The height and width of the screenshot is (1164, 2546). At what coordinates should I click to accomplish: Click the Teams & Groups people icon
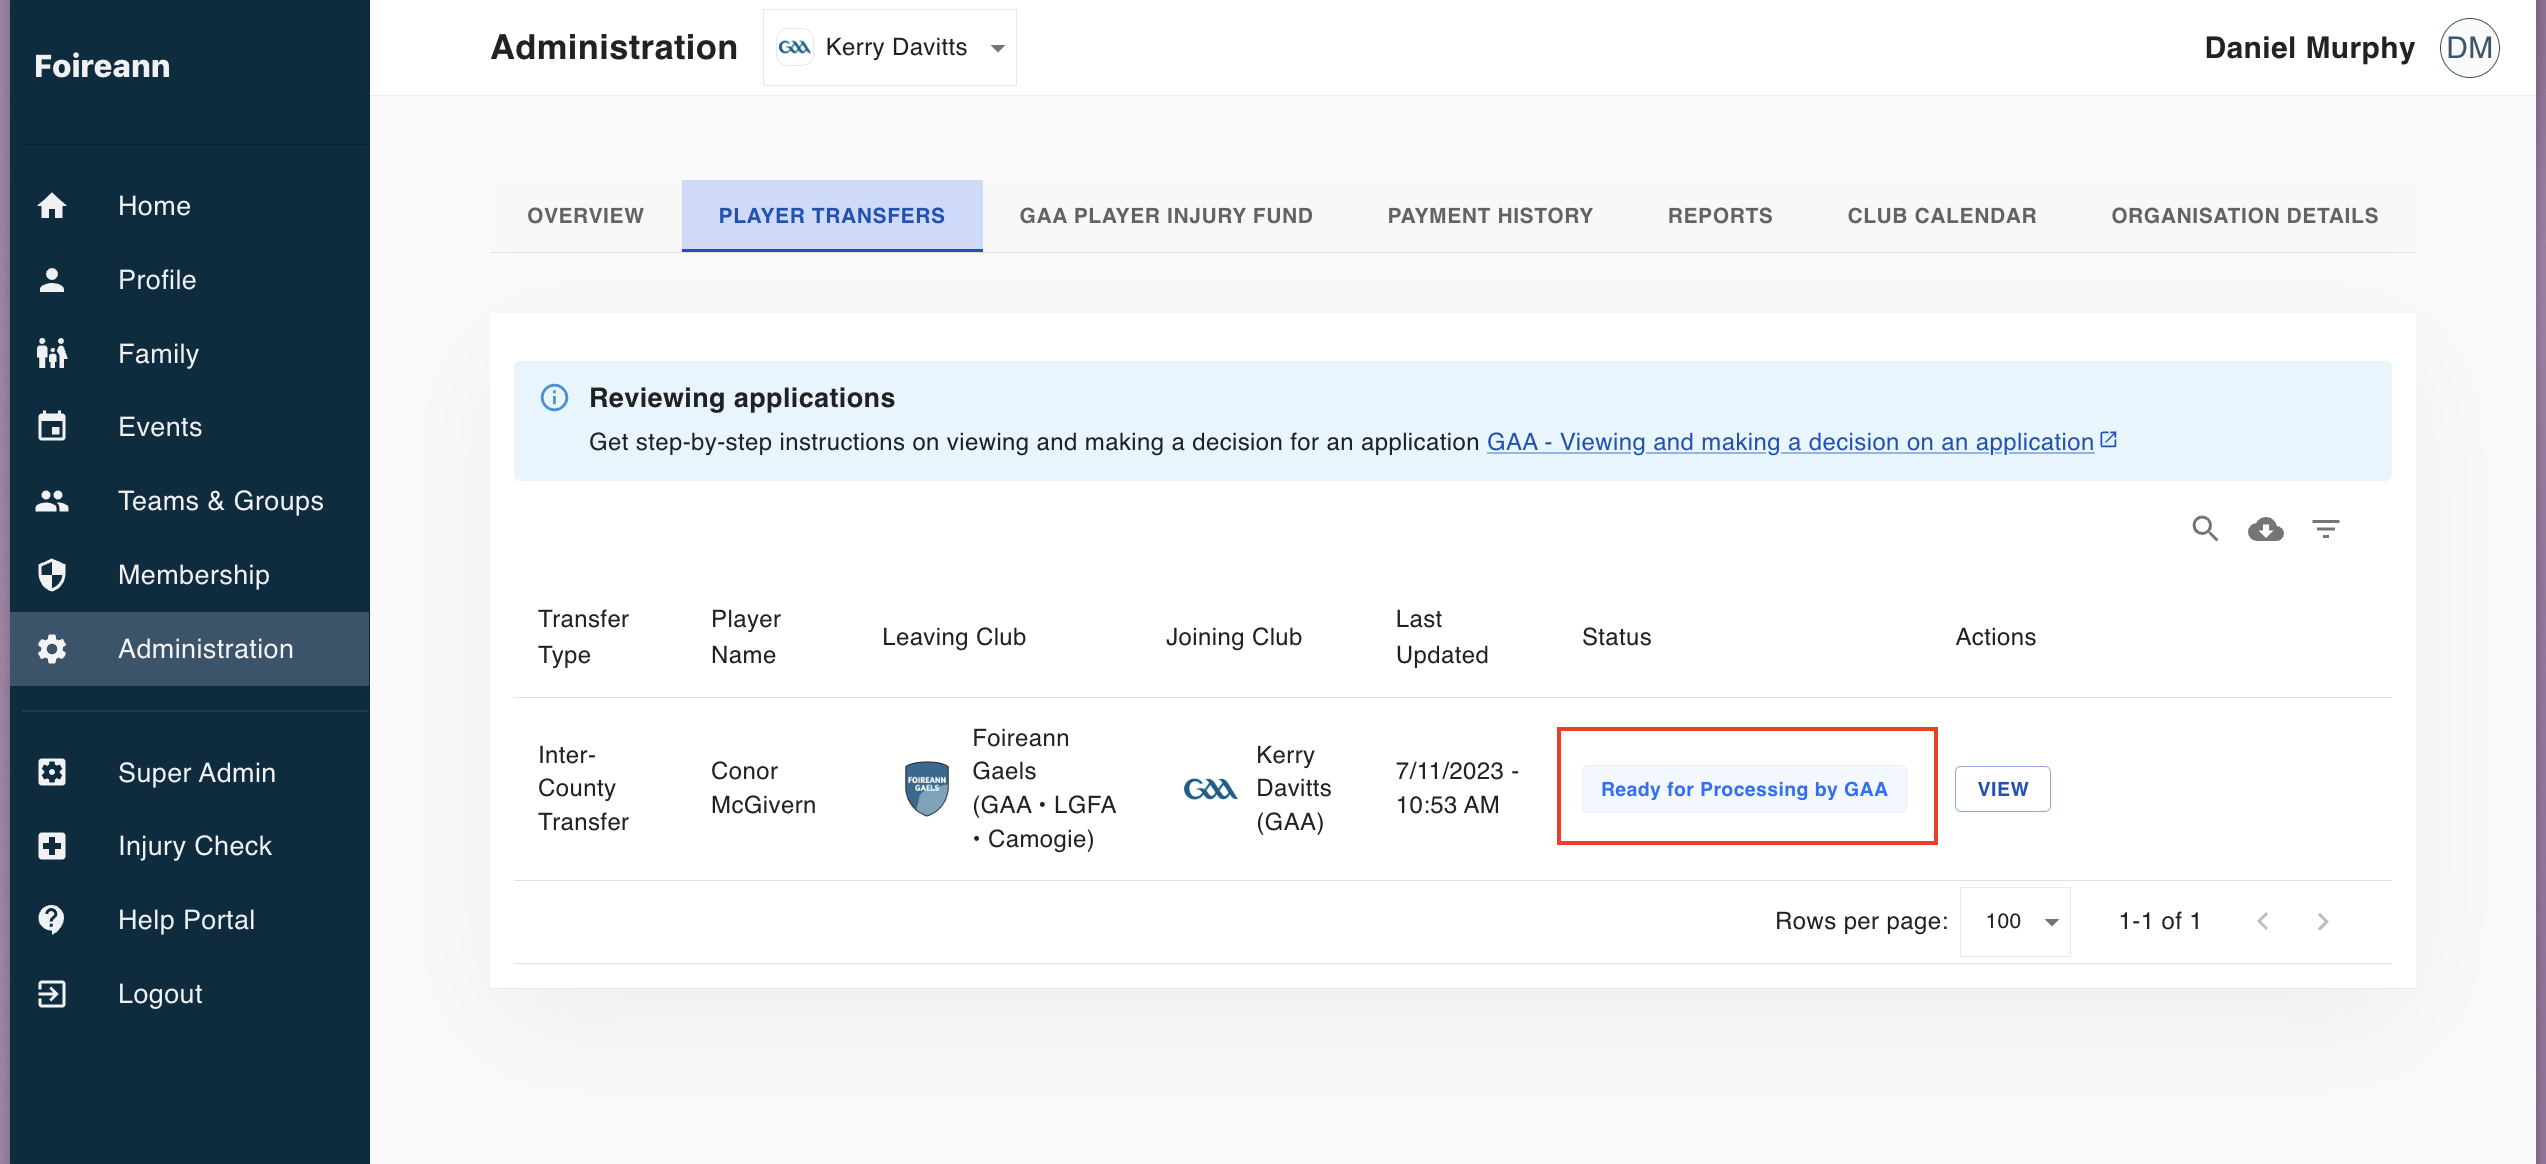[52, 501]
